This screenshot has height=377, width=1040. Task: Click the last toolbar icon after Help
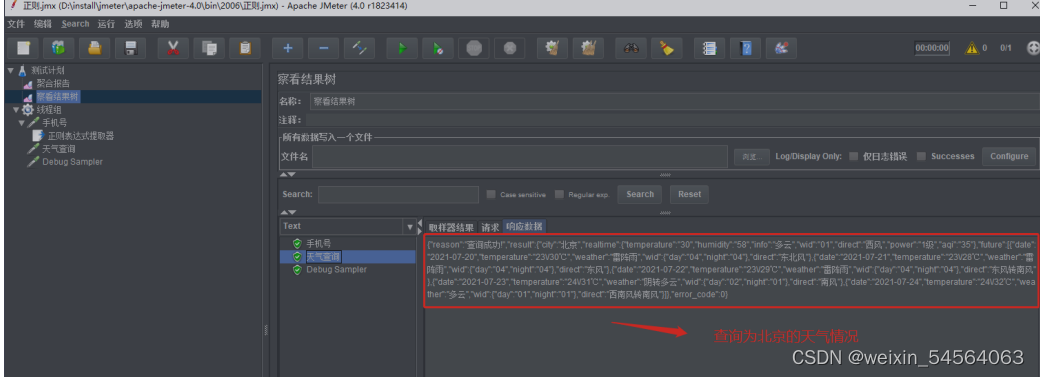(x=781, y=48)
